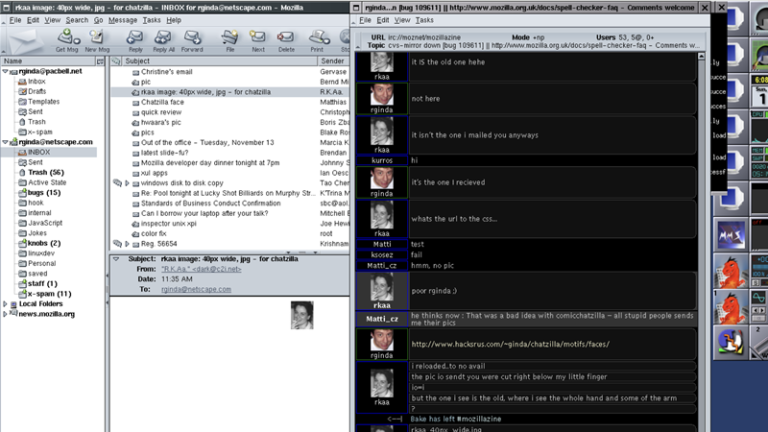Delete the selected message
This screenshot has height=432, width=768.
(x=286, y=38)
